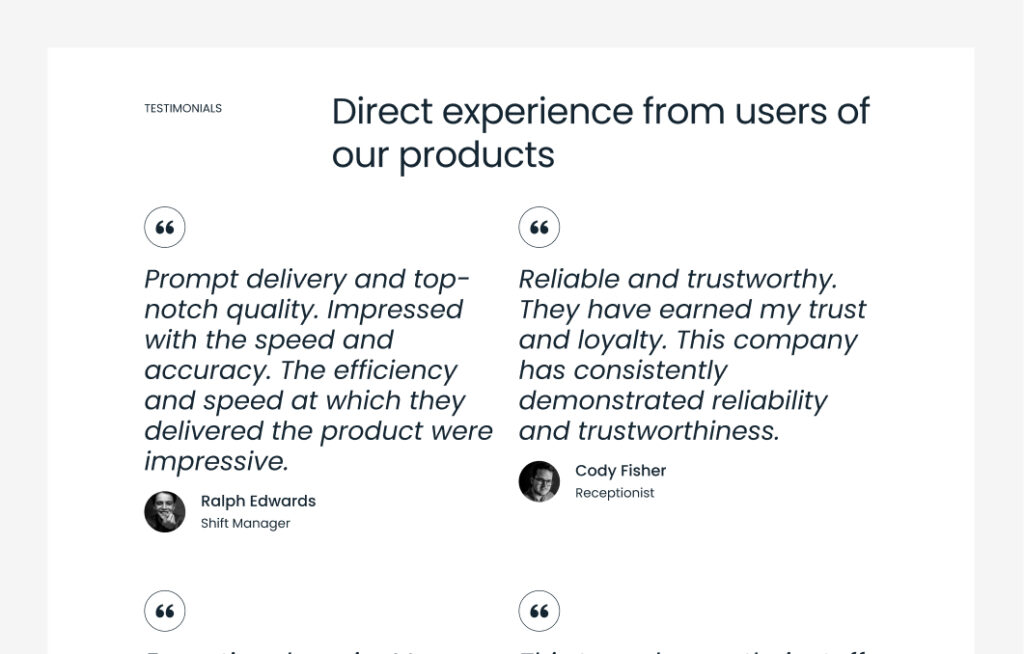The width and height of the screenshot is (1024, 654).
Task: Click the quote icon above Cody Fisher's testimonial
Action: [x=539, y=228]
